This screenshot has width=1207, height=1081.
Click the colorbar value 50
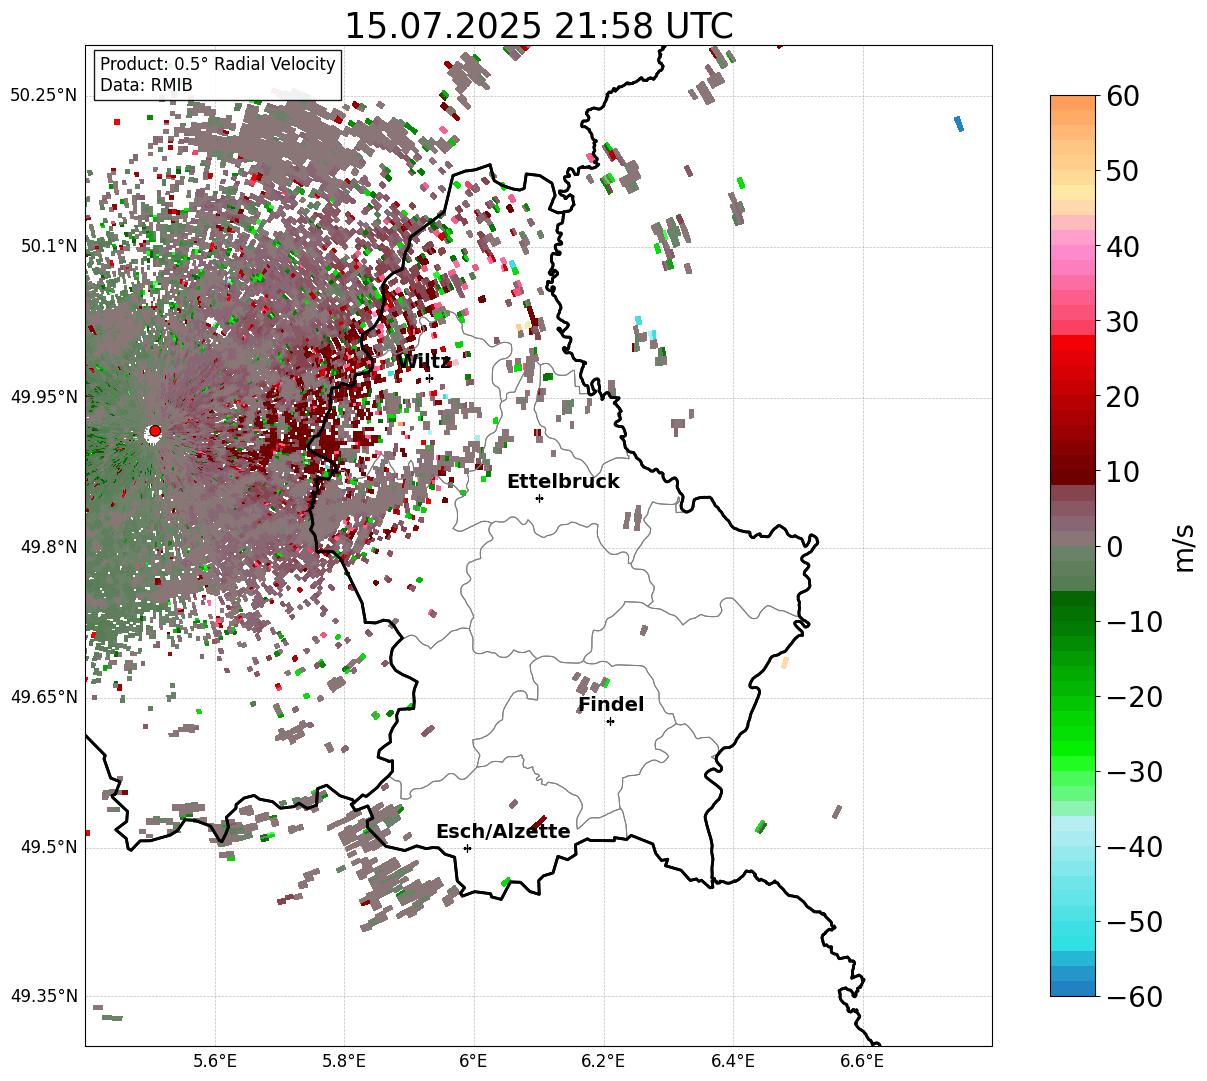point(1121,172)
